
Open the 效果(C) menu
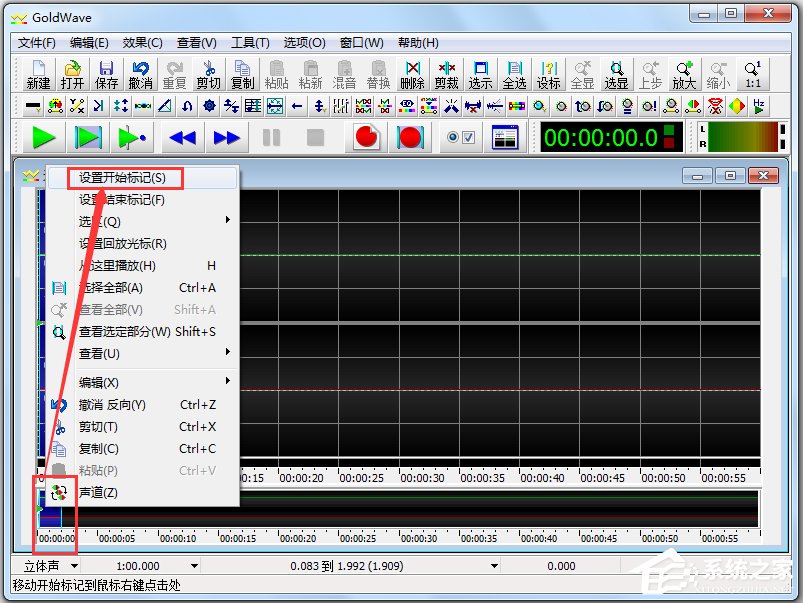[x=142, y=43]
